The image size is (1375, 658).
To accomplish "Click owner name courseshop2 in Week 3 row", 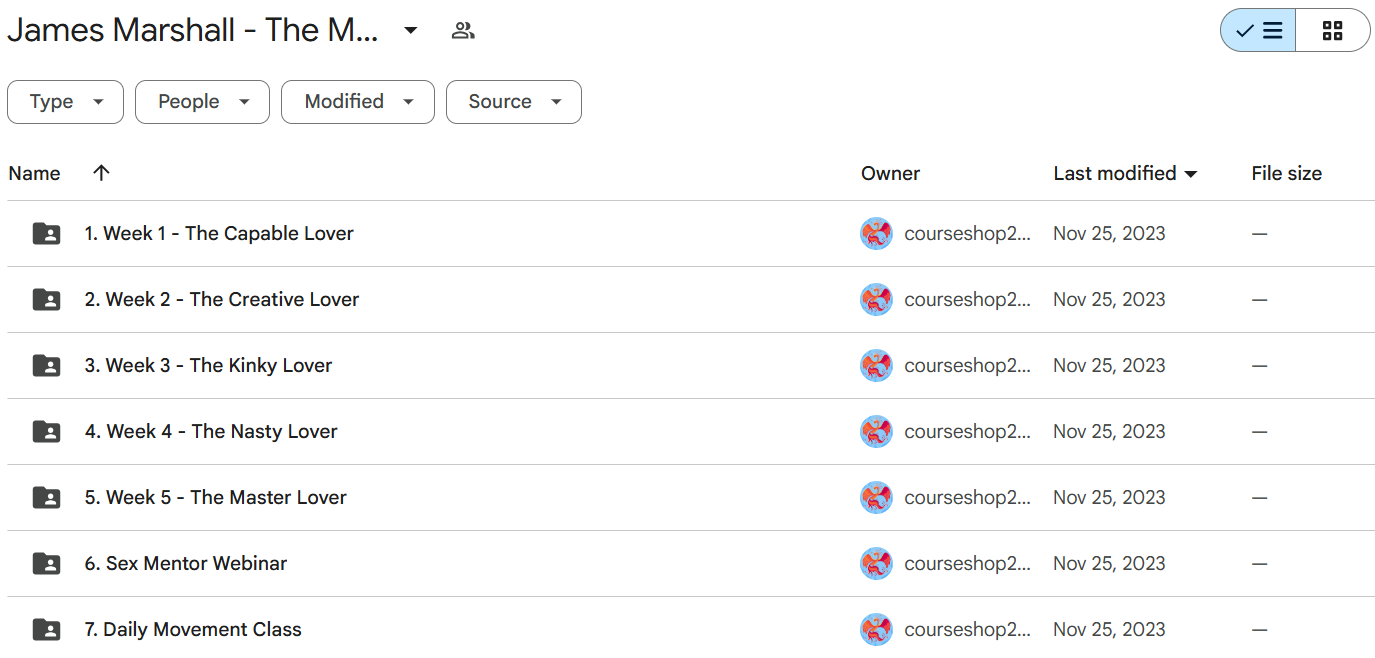I will coord(967,366).
